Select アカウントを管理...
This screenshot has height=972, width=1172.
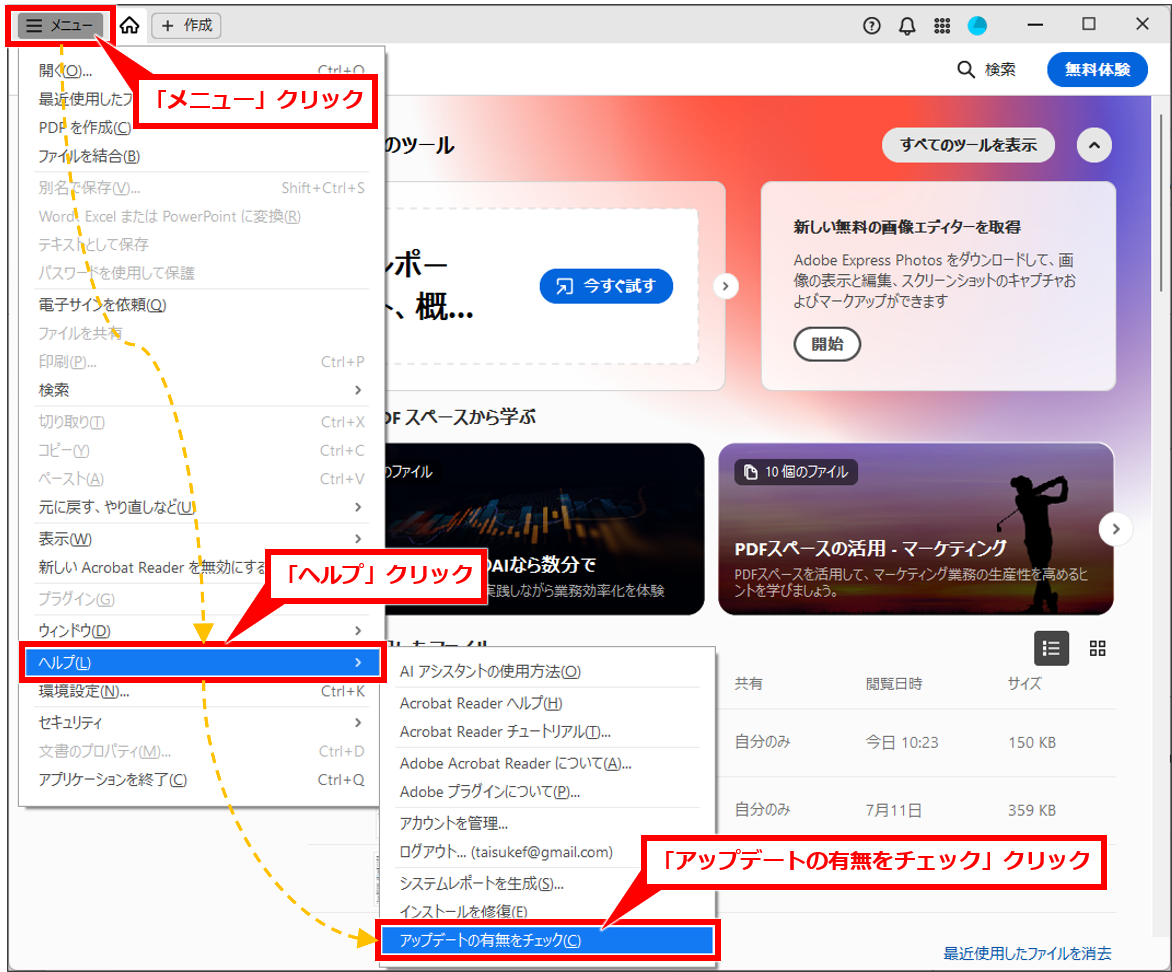548,823
